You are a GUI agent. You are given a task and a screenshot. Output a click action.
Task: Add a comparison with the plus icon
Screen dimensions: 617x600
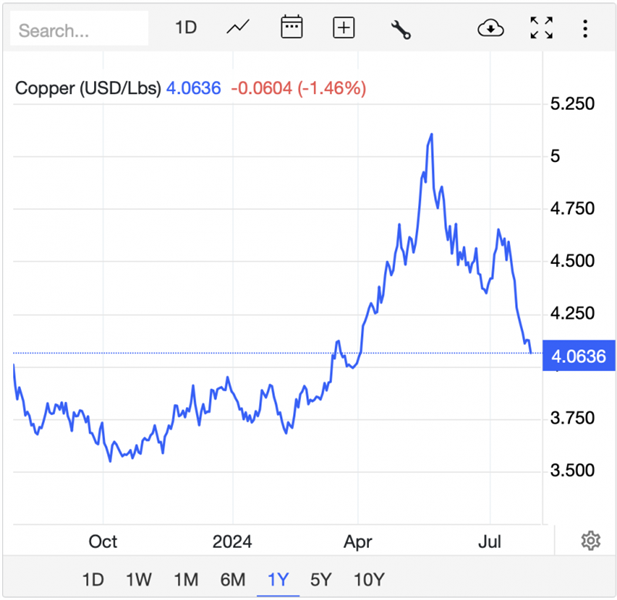344,28
